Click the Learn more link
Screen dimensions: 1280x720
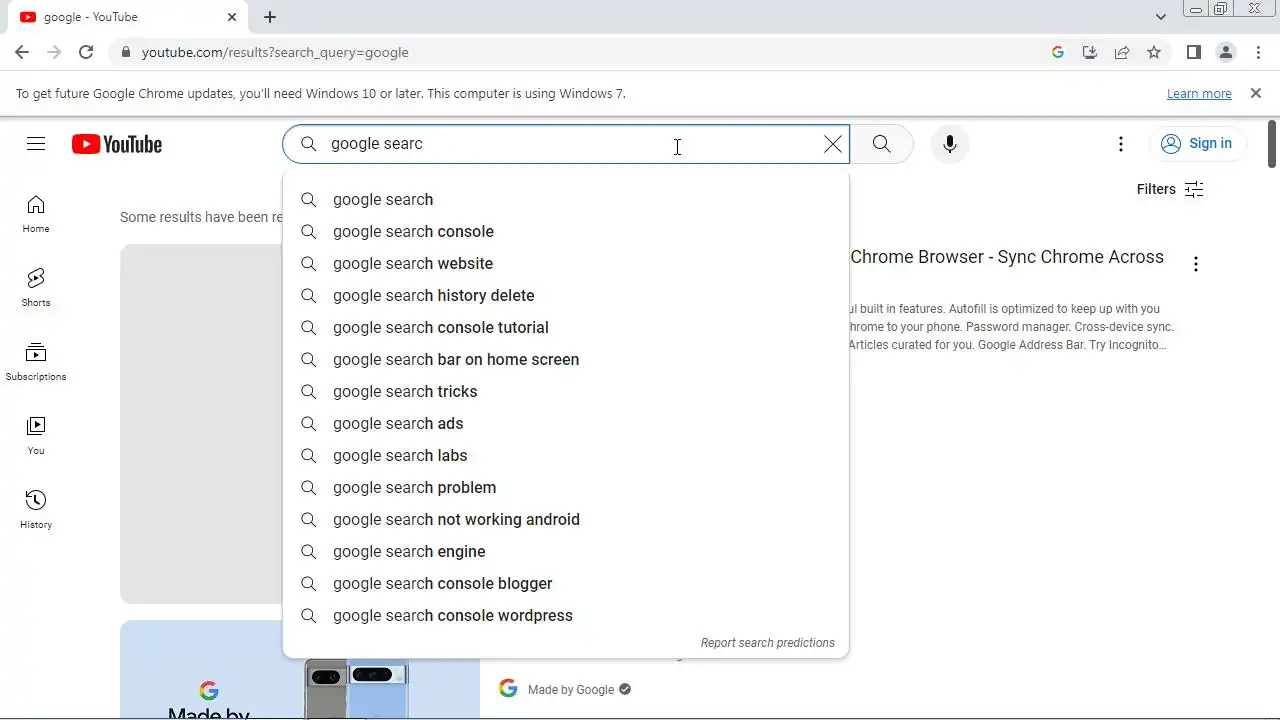(1199, 93)
